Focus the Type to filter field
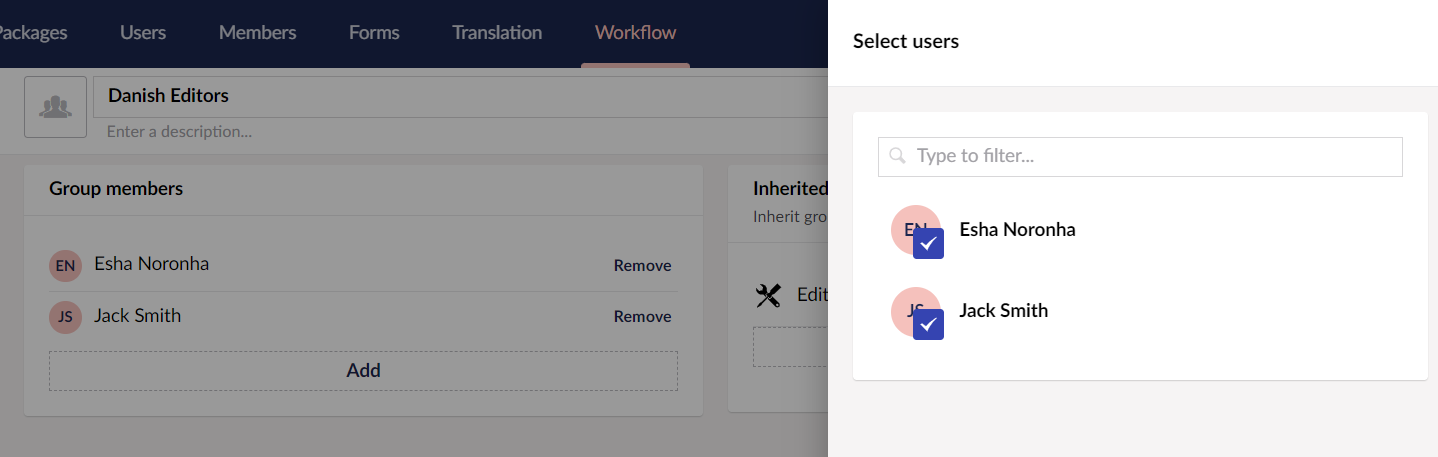This screenshot has height=457, width=1438. click(1140, 157)
